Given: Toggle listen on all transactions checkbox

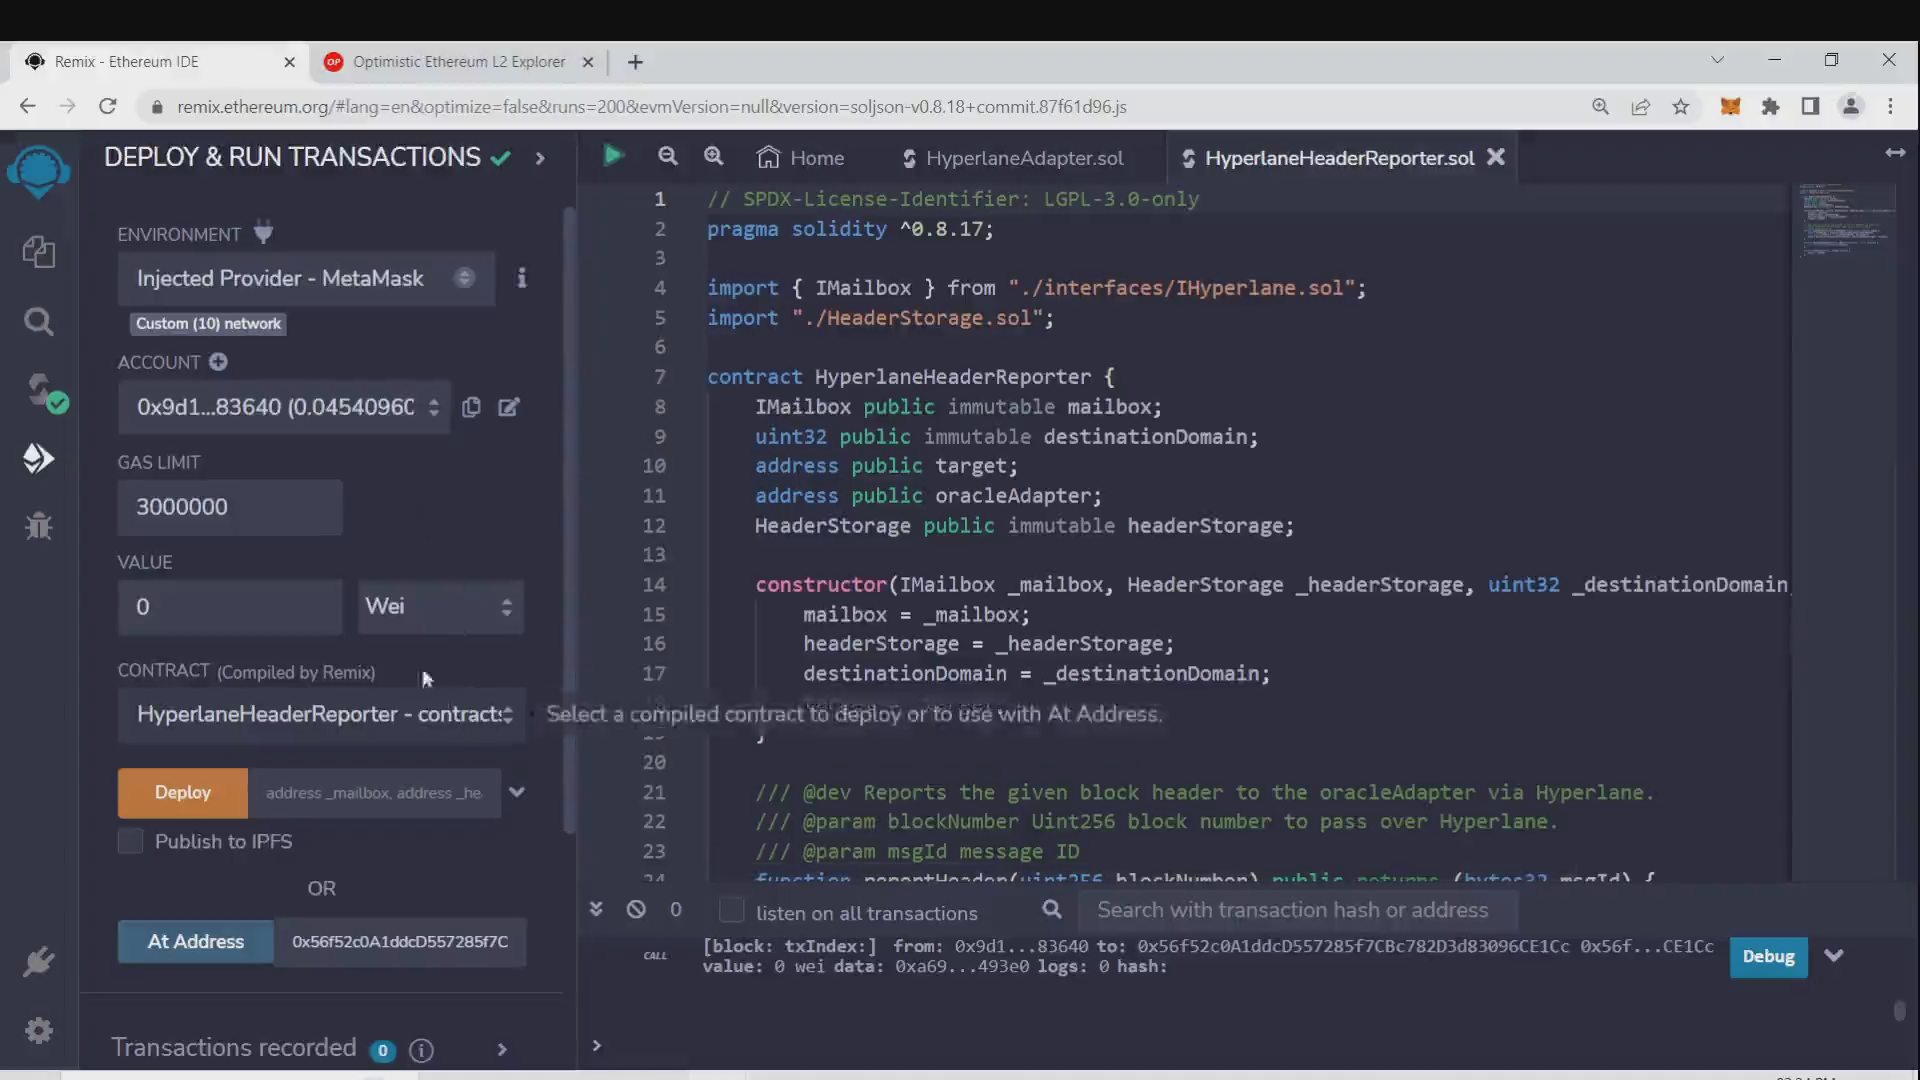Looking at the screenshot, I should 732,910.
